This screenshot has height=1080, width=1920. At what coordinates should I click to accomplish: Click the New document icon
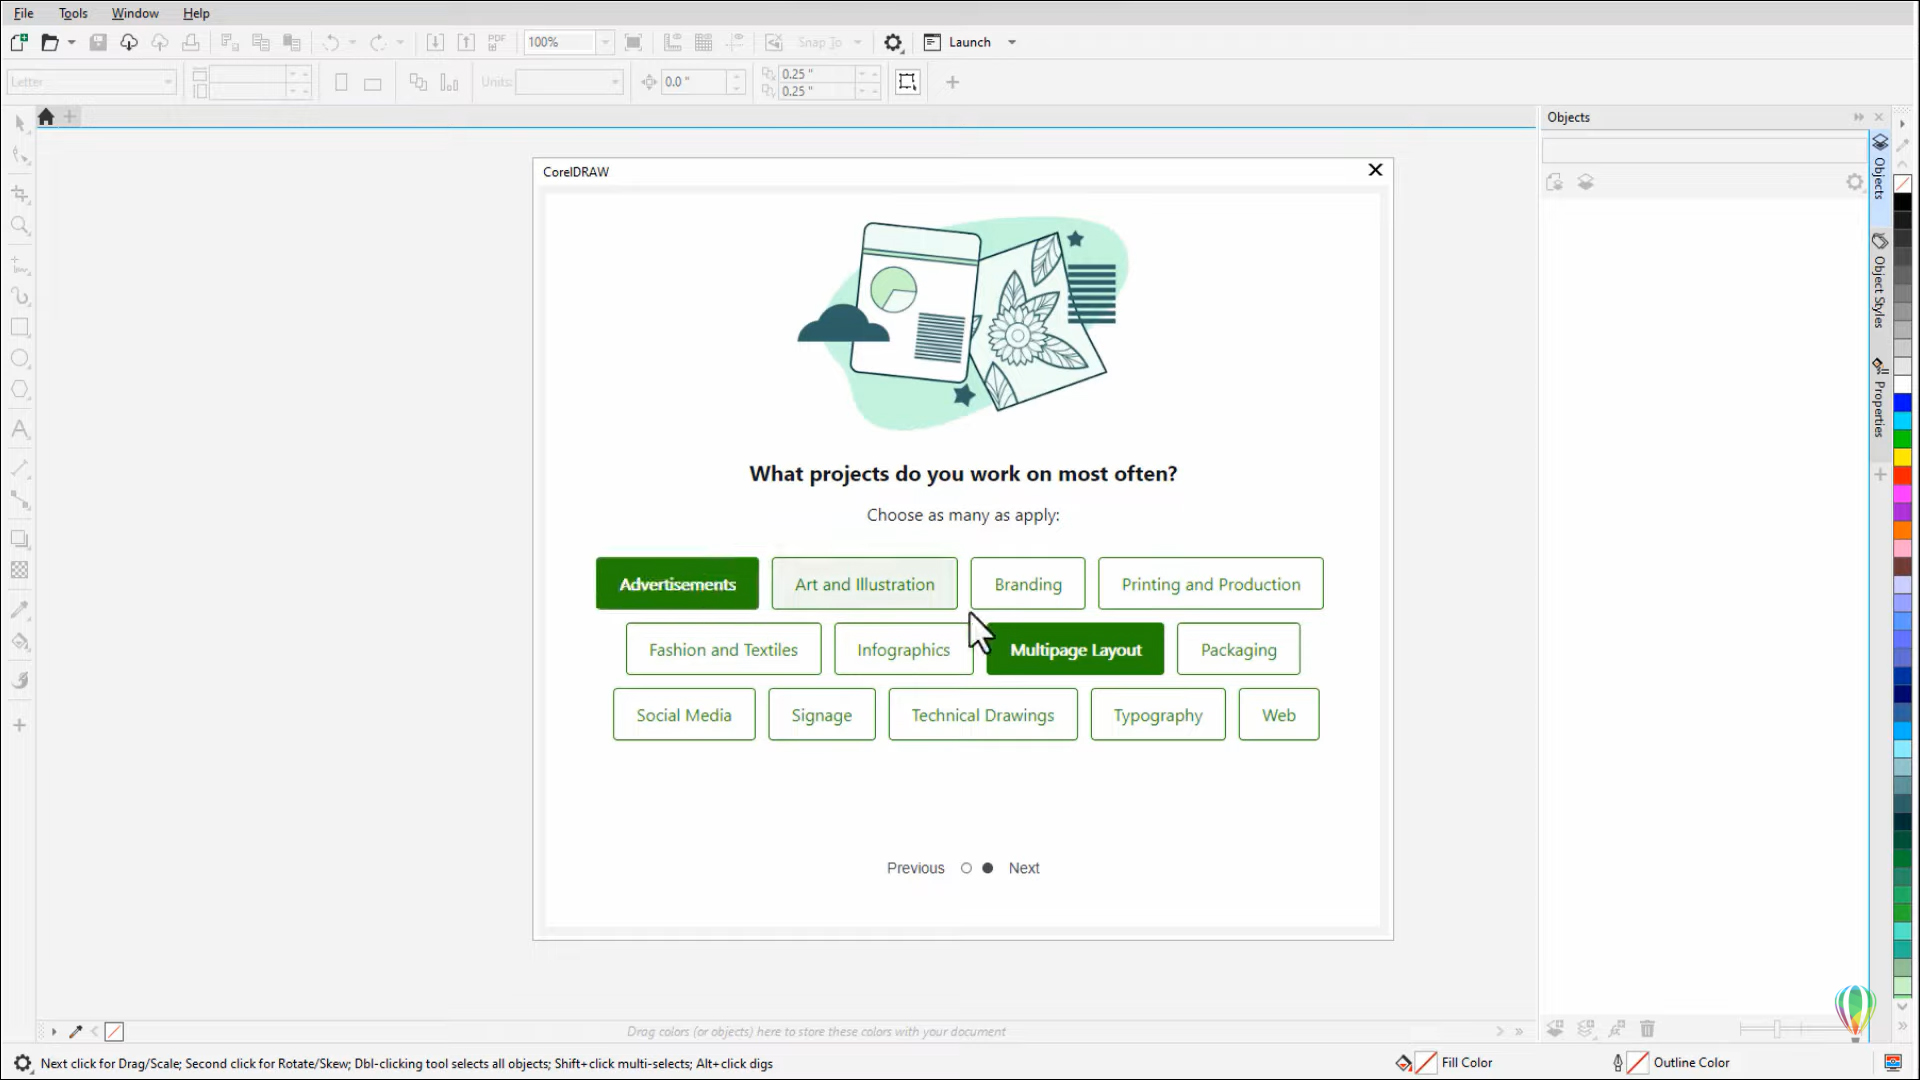coord(19,42)
